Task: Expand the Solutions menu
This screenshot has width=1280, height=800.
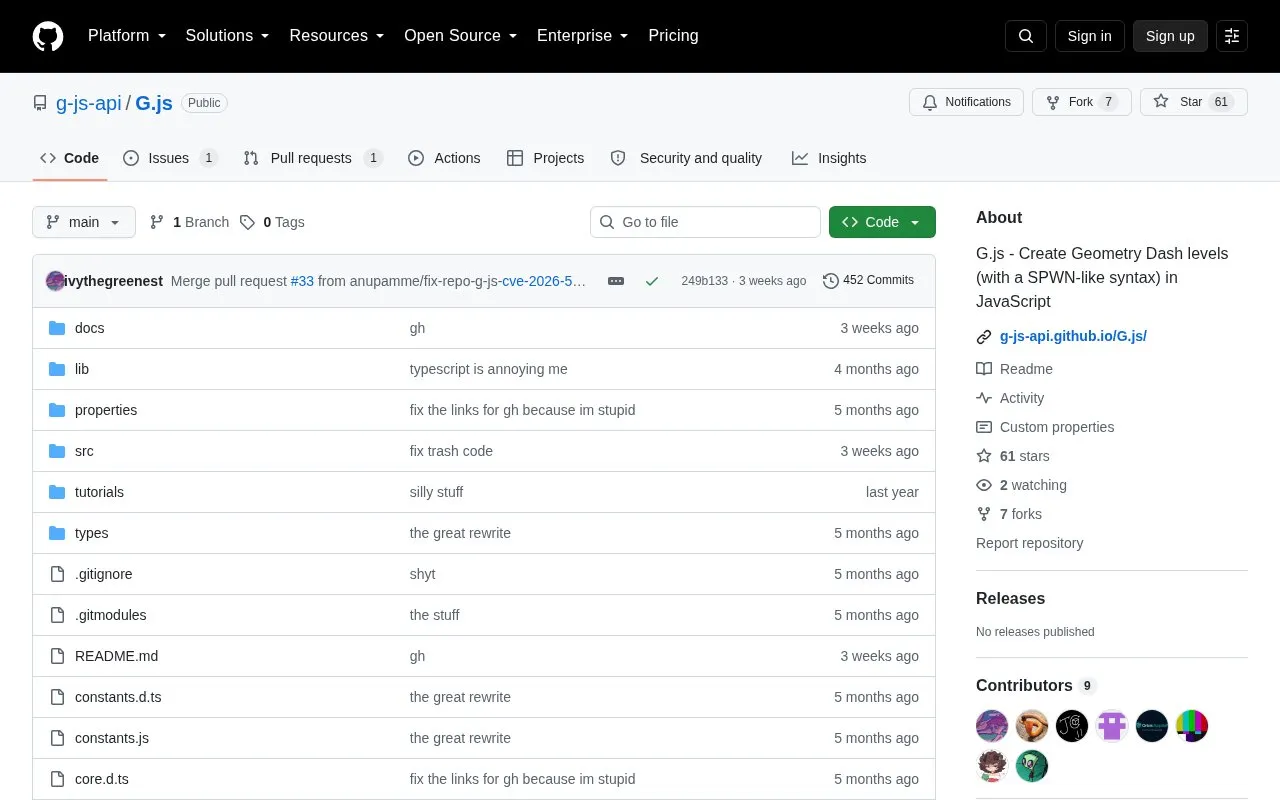Action: click(228, 36)
